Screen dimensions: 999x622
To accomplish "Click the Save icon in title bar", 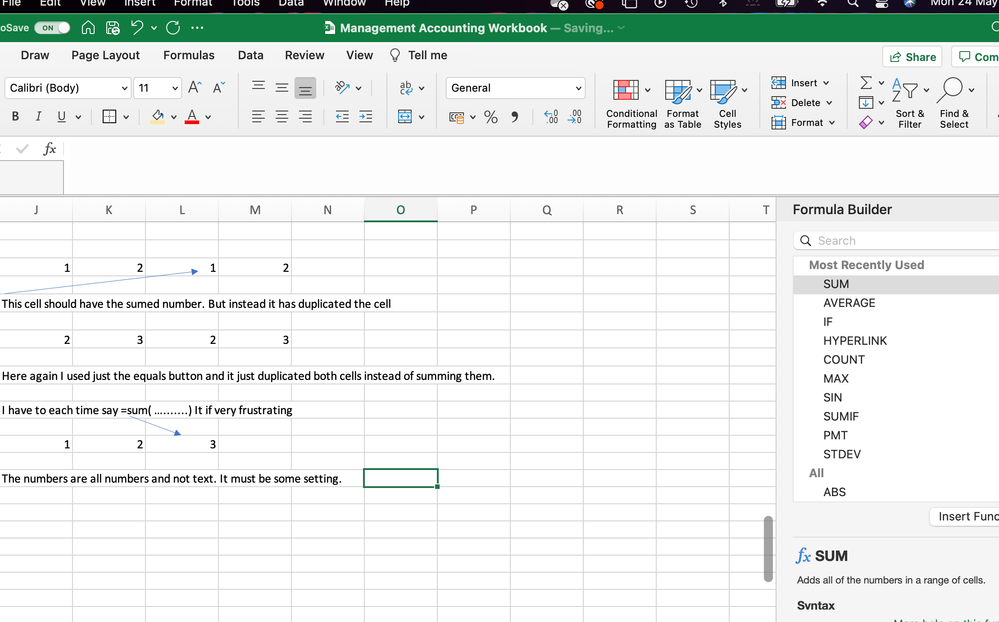I will [x=113, y=28].
